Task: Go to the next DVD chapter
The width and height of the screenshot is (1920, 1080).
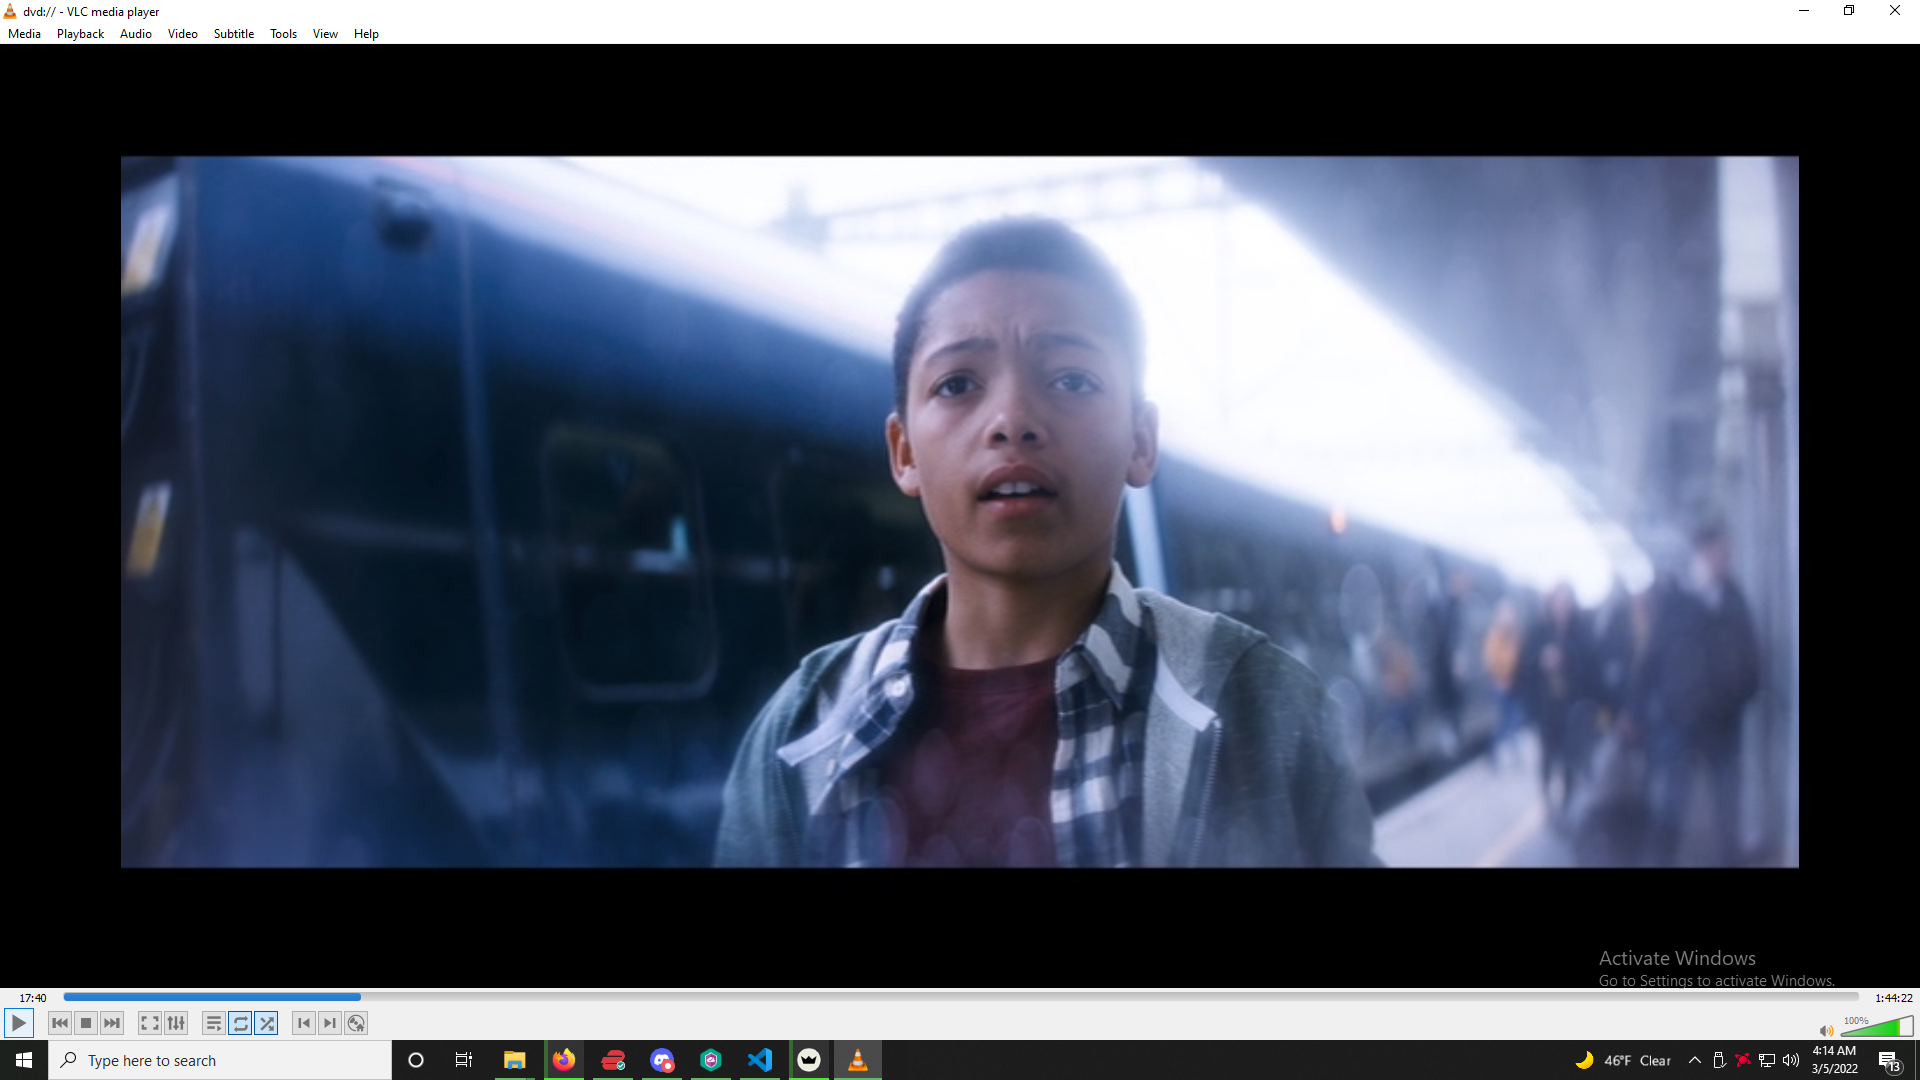Action: coord(330,1023)
